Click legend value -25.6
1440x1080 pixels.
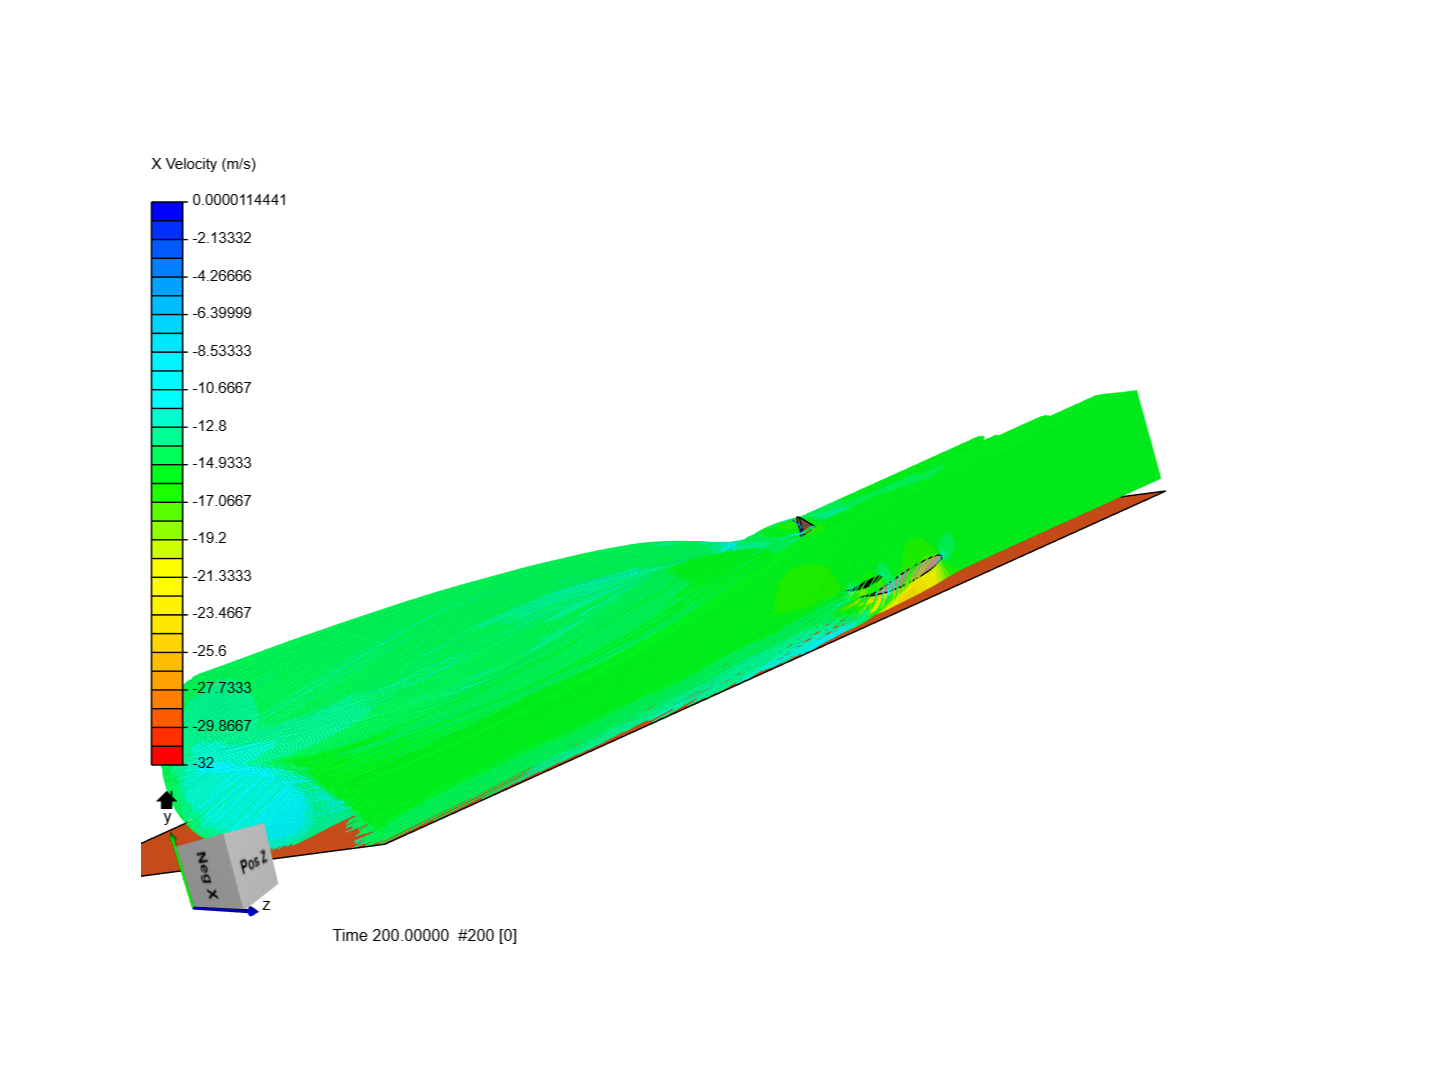click(210, 651)
